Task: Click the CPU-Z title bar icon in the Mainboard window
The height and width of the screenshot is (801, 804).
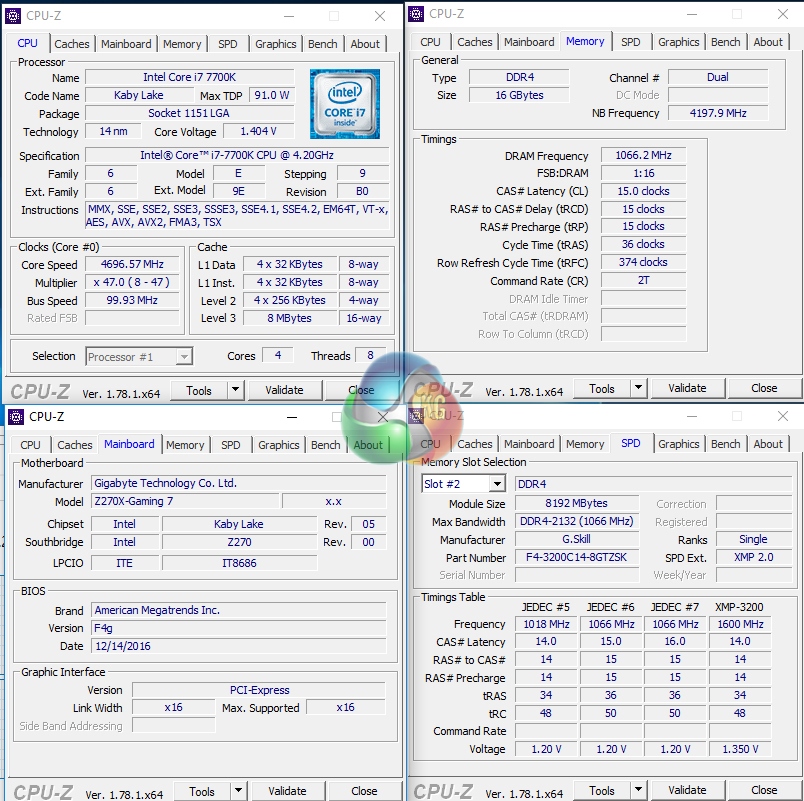Action: click(x=18, y=417)
